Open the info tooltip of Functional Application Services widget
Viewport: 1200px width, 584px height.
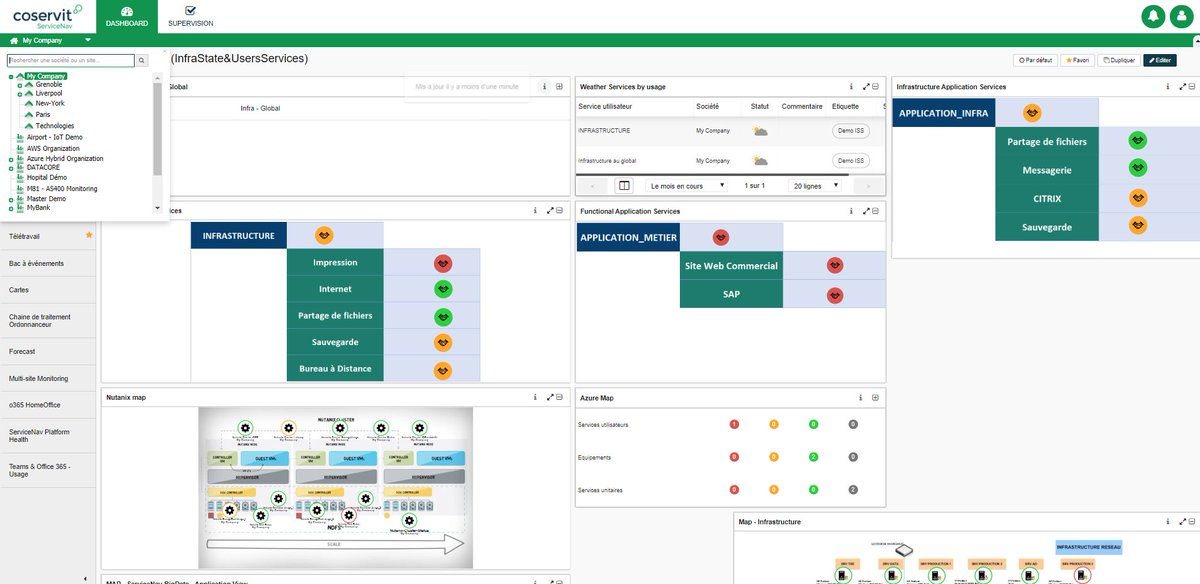(851, 210)
